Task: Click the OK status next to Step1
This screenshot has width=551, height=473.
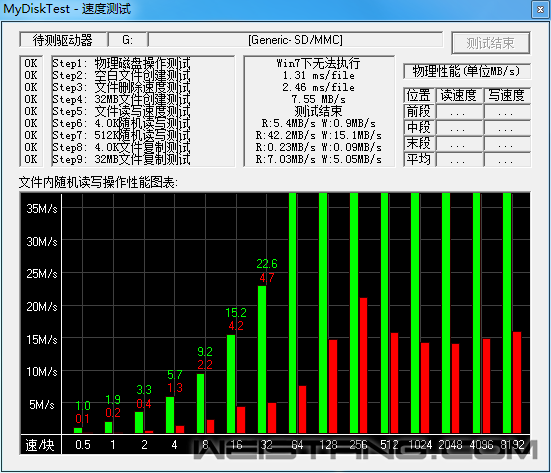Action: point(31,63)
